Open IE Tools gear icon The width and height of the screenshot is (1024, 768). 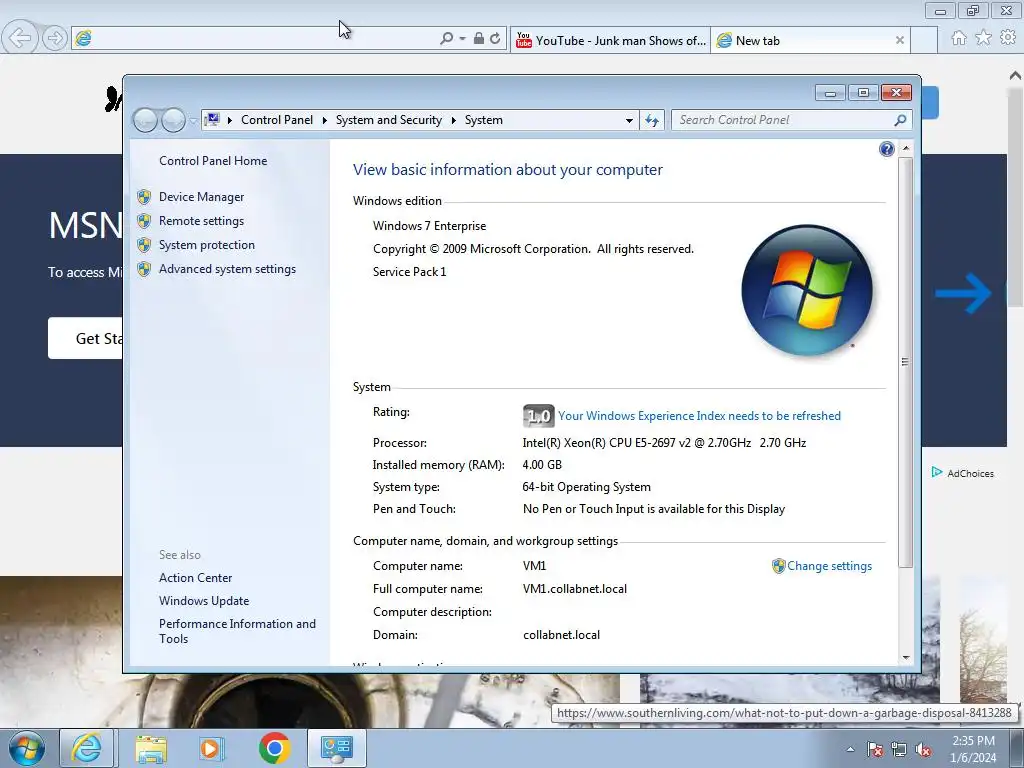tap(1008, 38)
